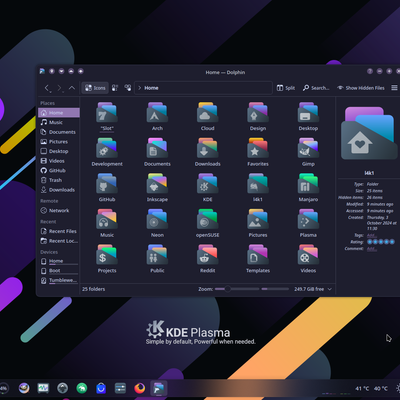This screenshot has width=400, height=400.
Task: Select the Arch folder icon
Action: click(x=157, y=113)
